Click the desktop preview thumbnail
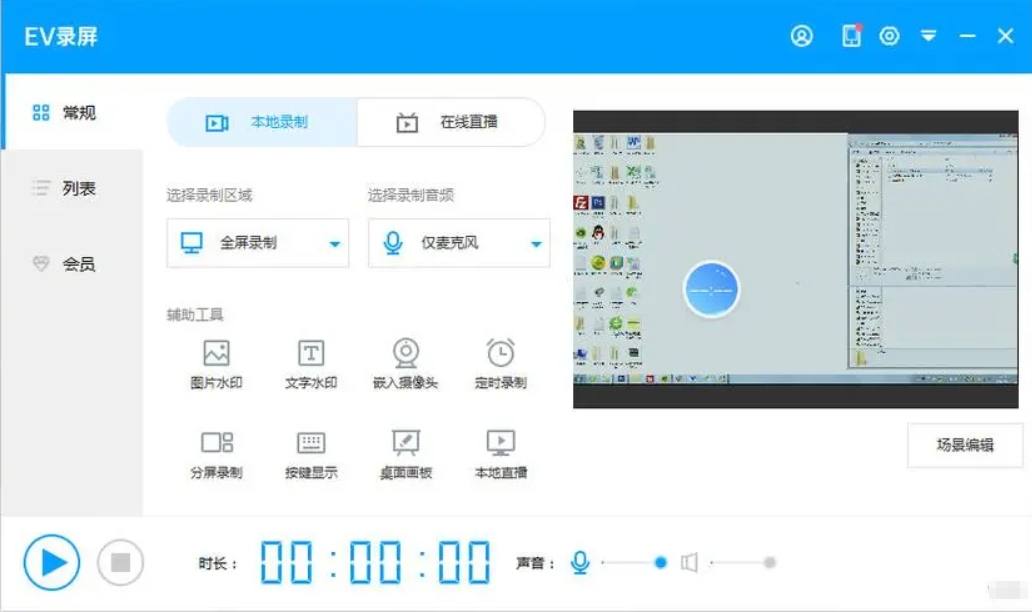Image resolution: width=1032 pixels, height=612 pixels. (795, 259)
